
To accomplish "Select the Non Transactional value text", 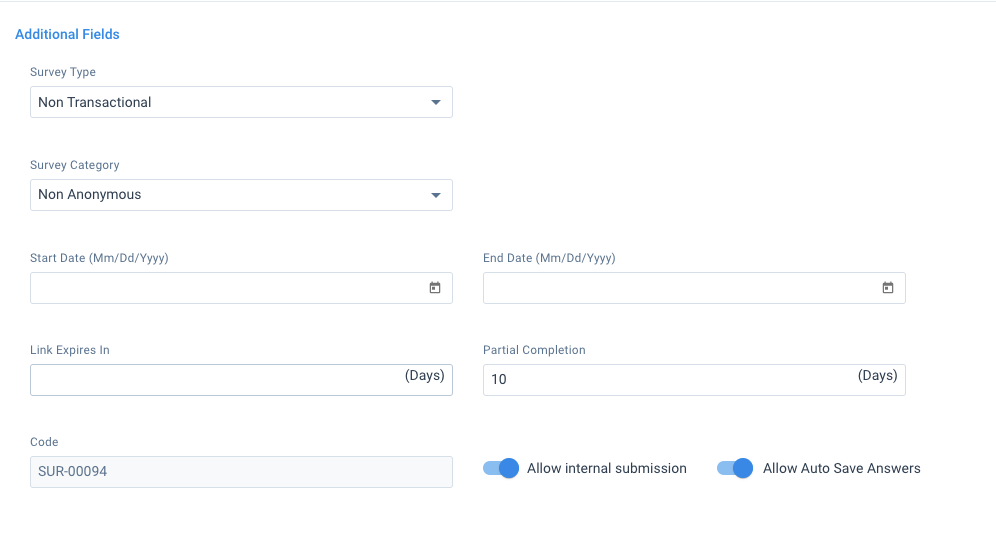I will 95,102.
